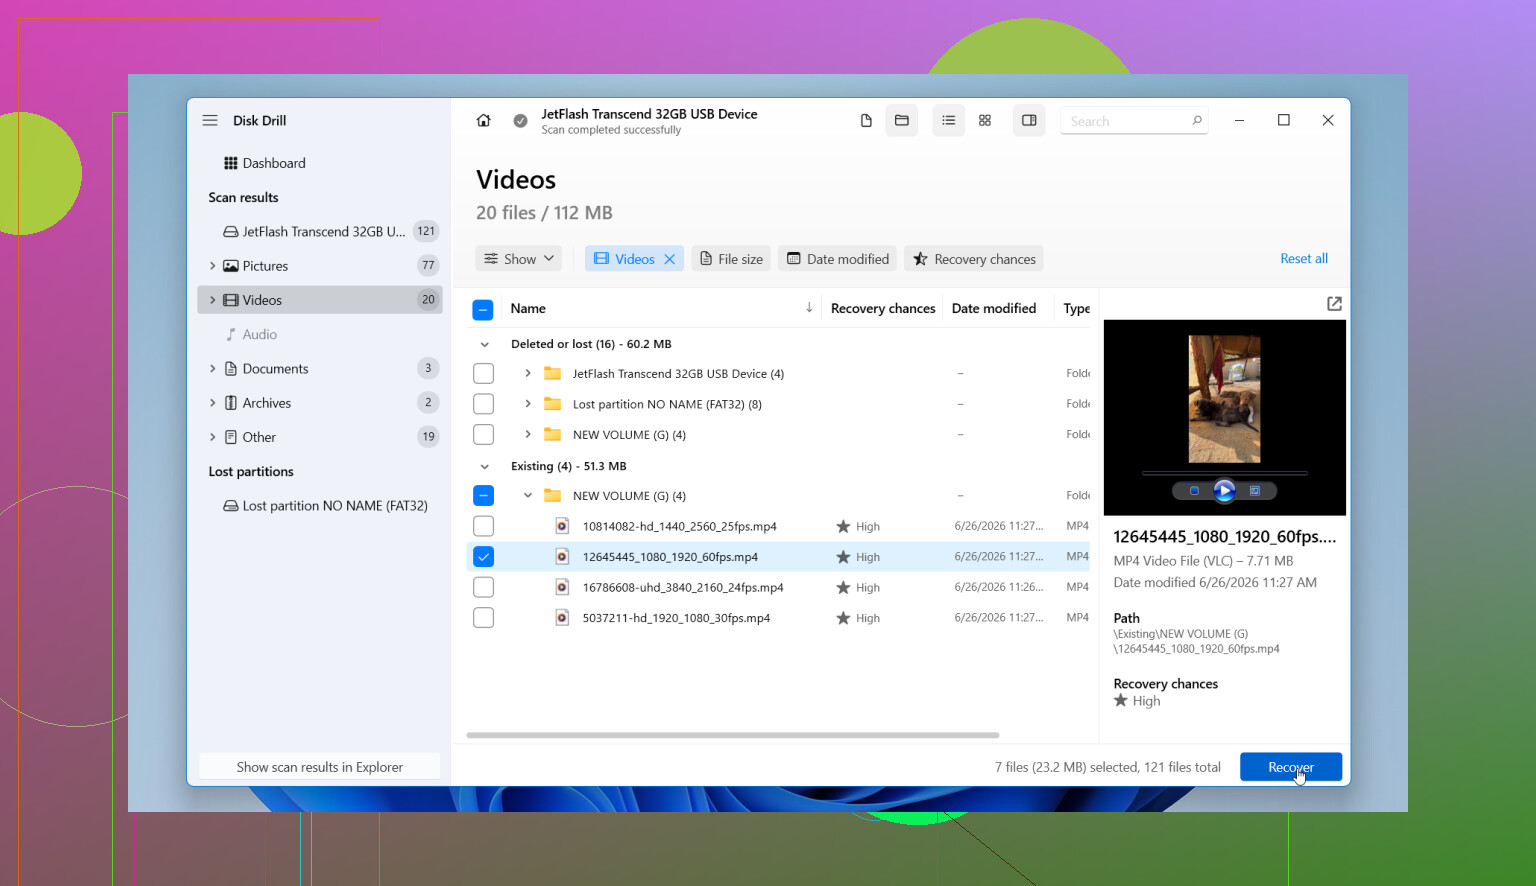Play the video preview

click(x=1224, y=490)
